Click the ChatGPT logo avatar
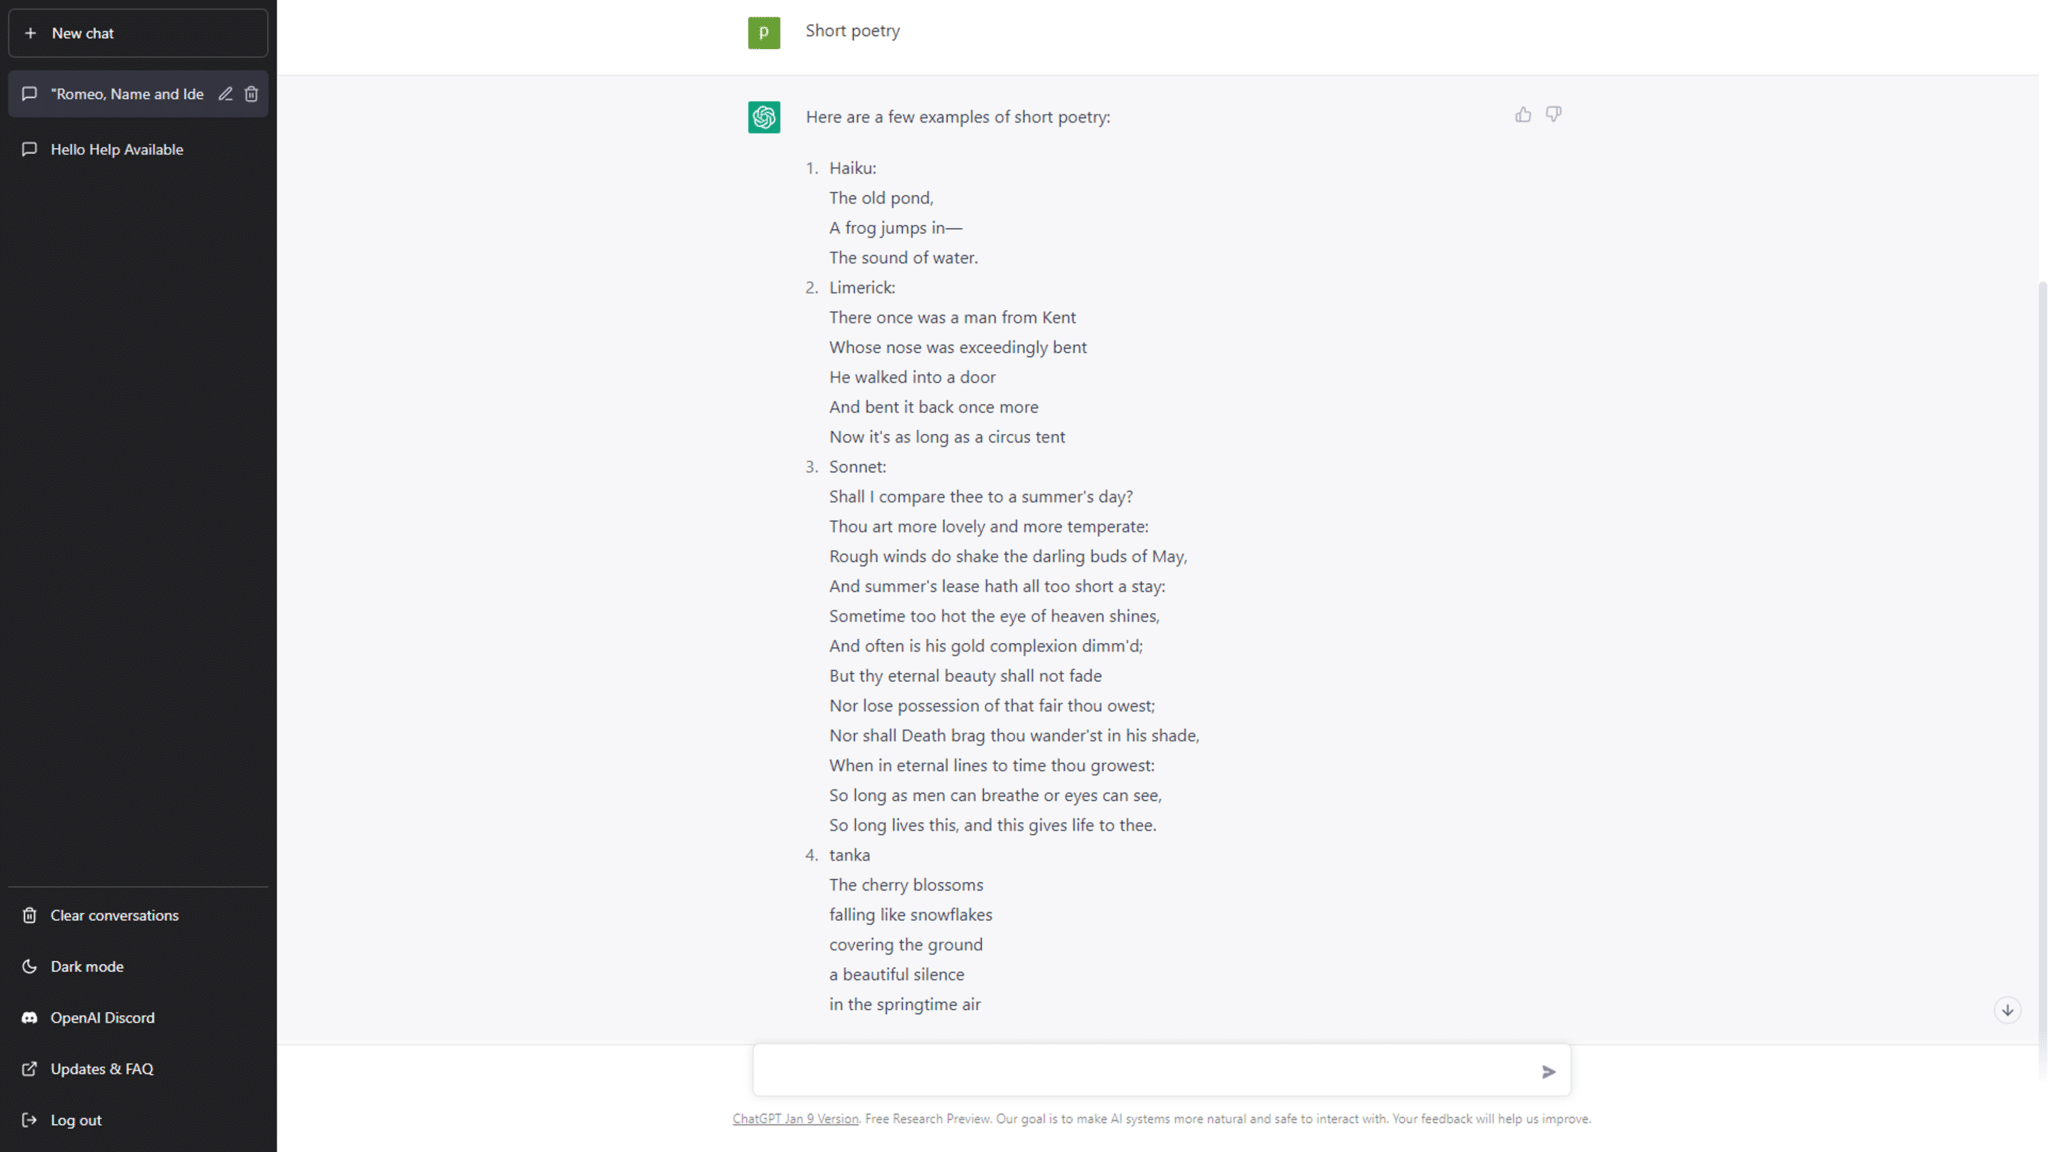 pyautogui.click(x=764, y=117)
